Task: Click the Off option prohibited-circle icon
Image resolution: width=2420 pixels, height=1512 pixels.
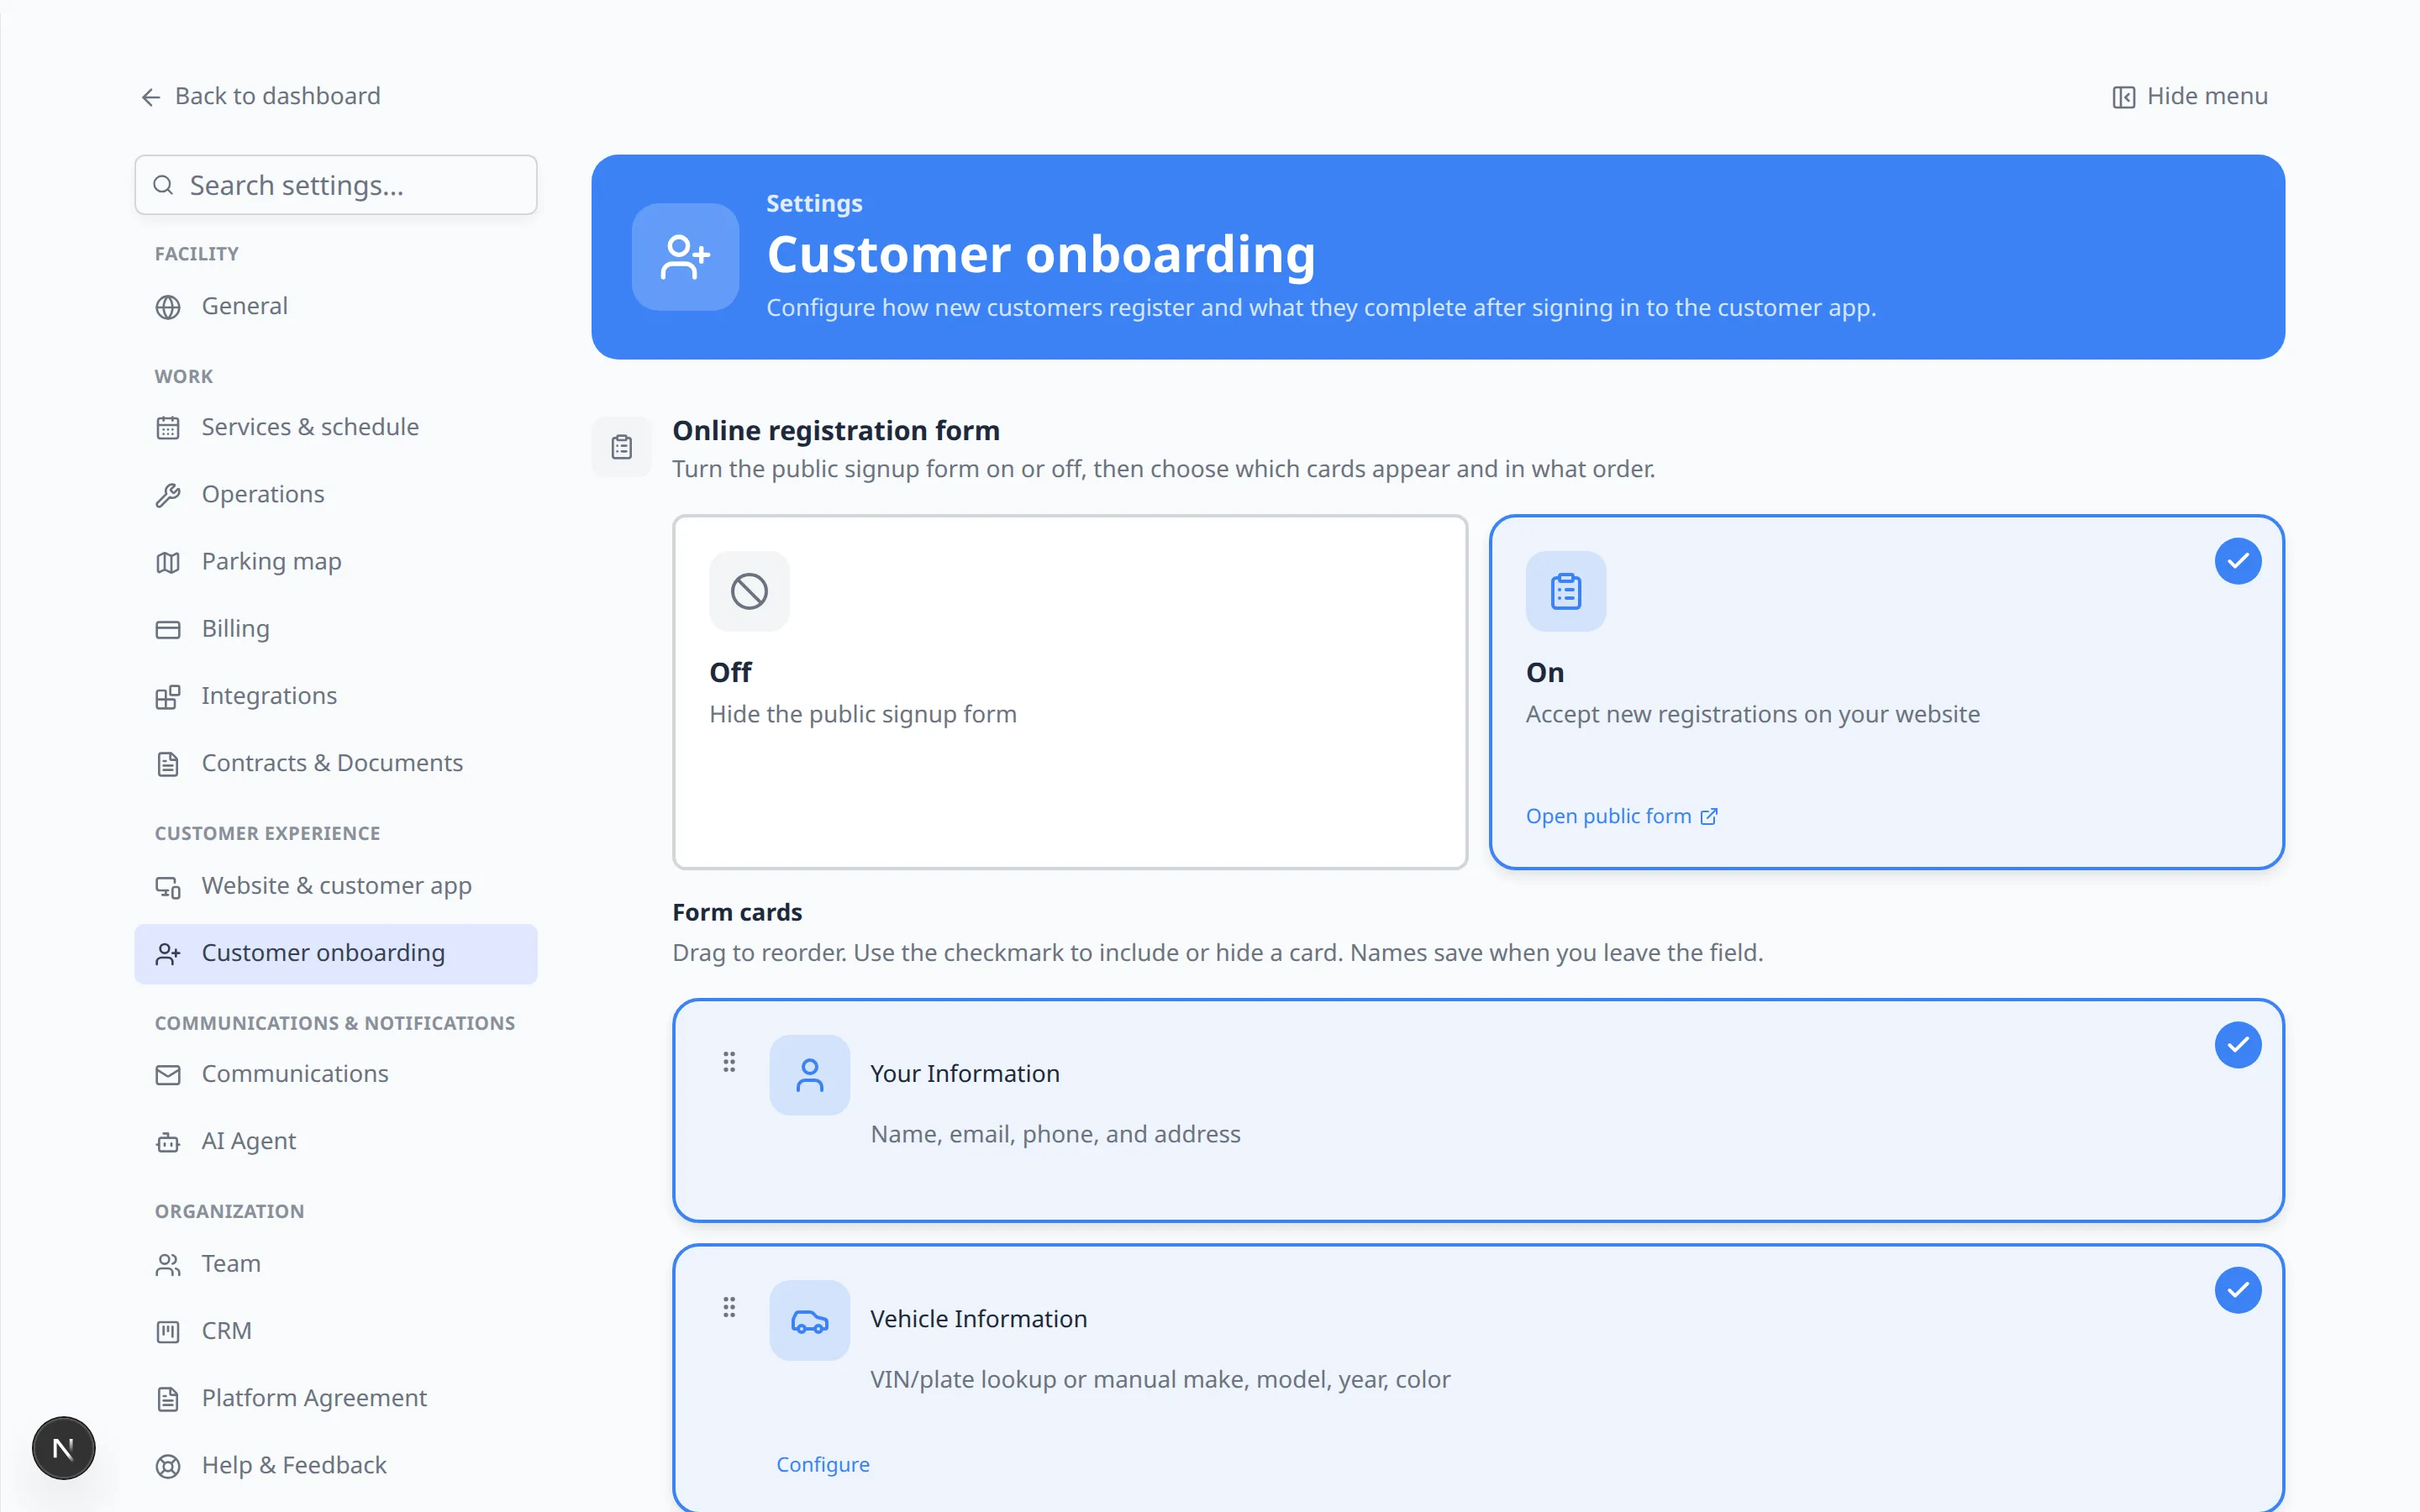Action: click(x=749, y=591)
